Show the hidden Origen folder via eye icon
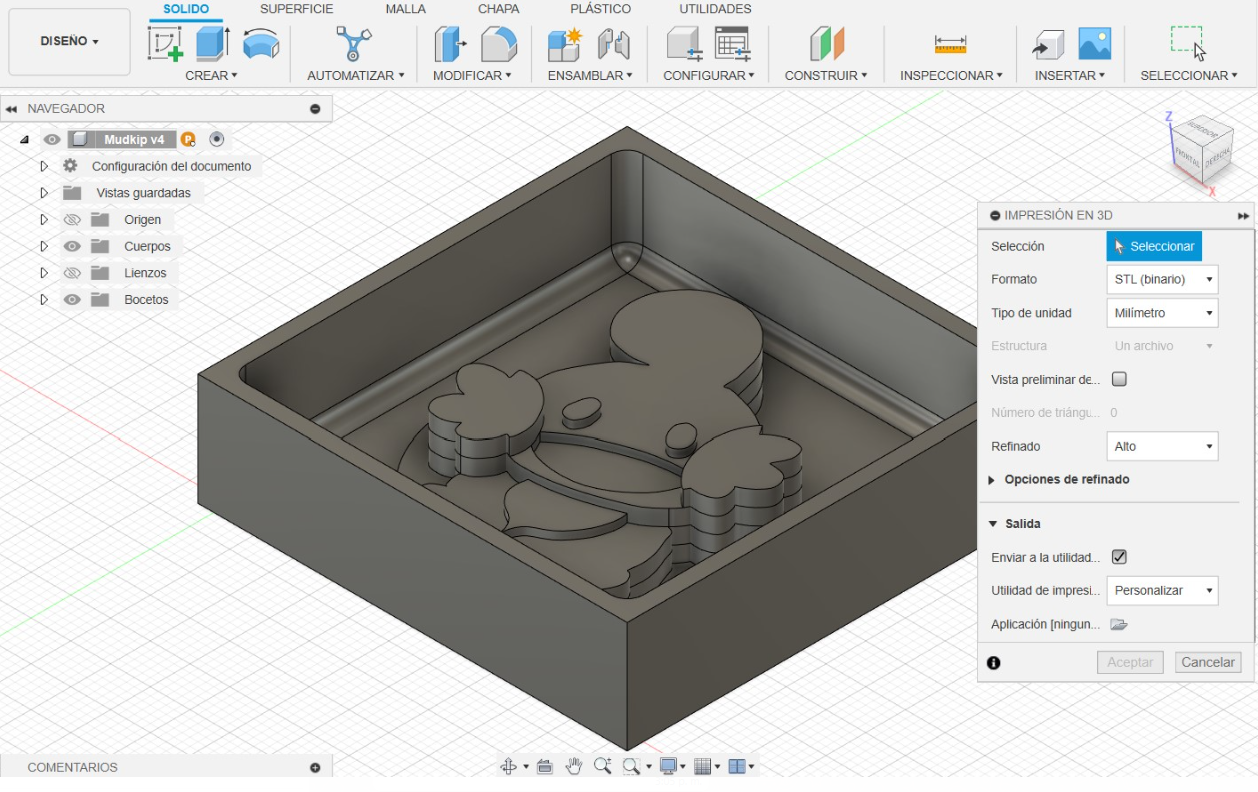Screen dimensions: 1258x792 point(72,220)
